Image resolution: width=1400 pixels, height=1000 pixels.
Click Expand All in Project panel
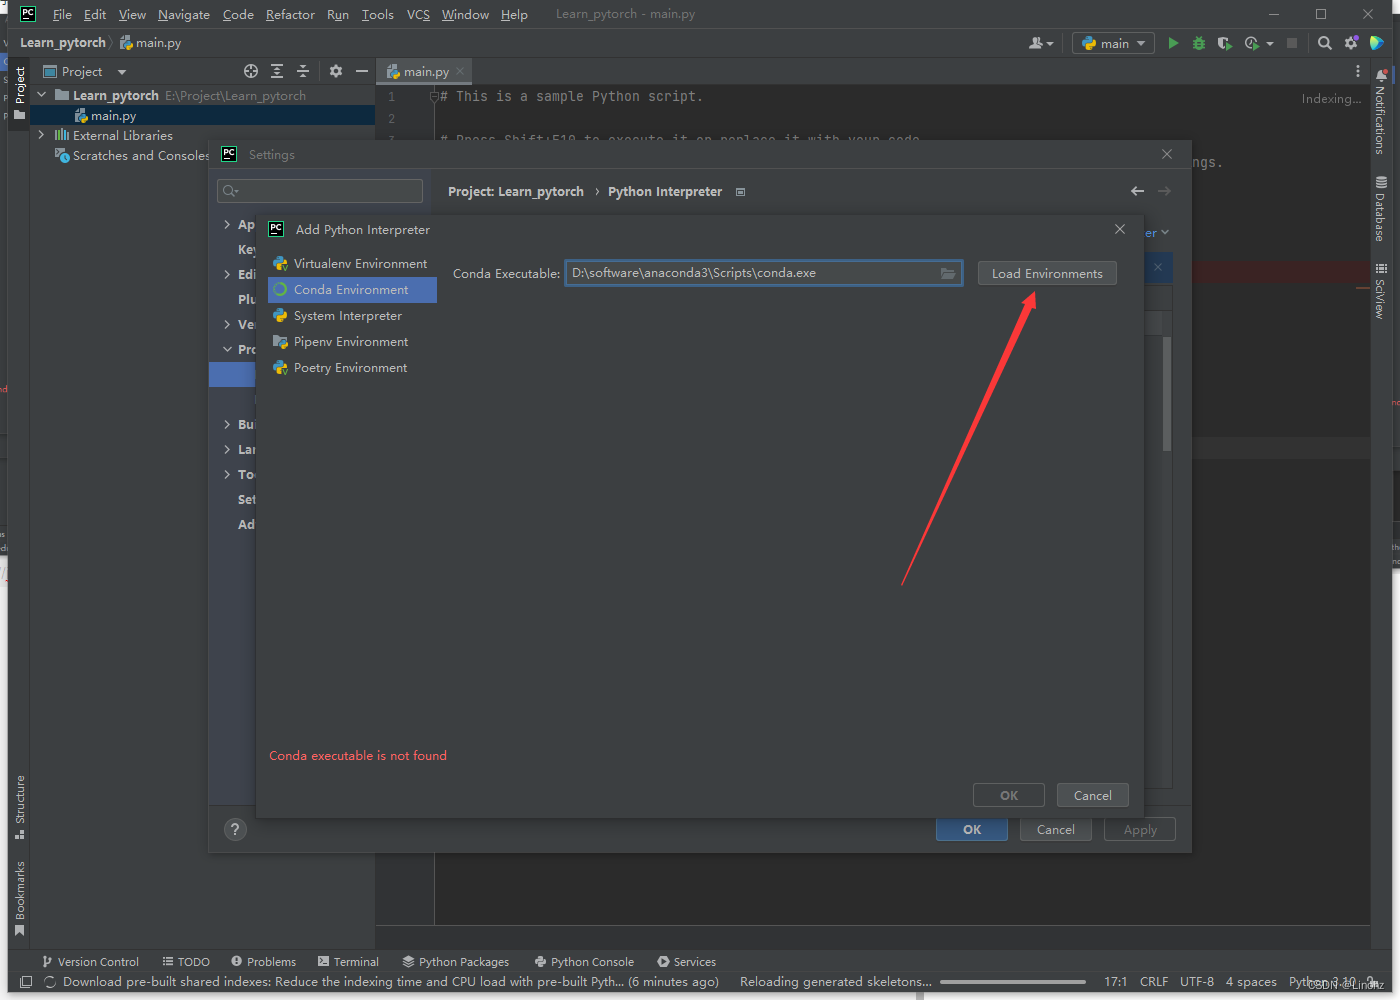(277, 71)
